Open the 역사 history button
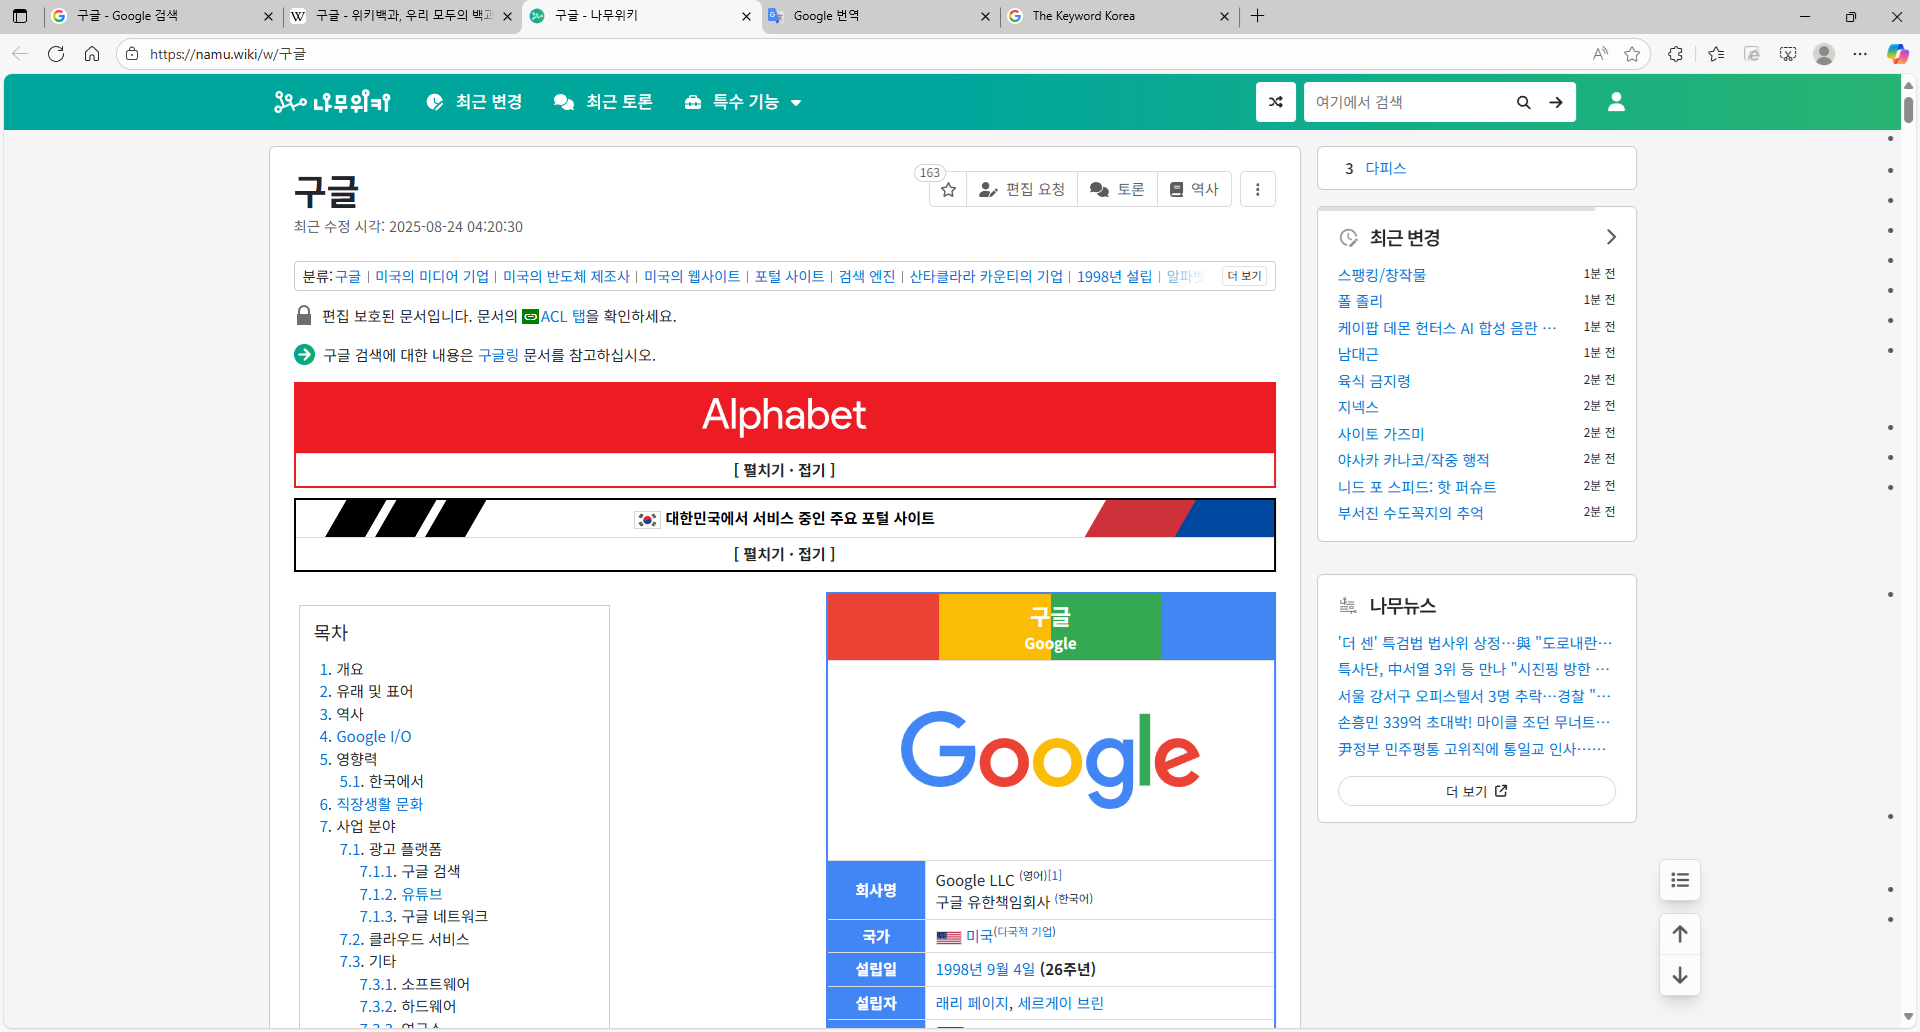1920x1032 pixels. [x=1194, y=189]
